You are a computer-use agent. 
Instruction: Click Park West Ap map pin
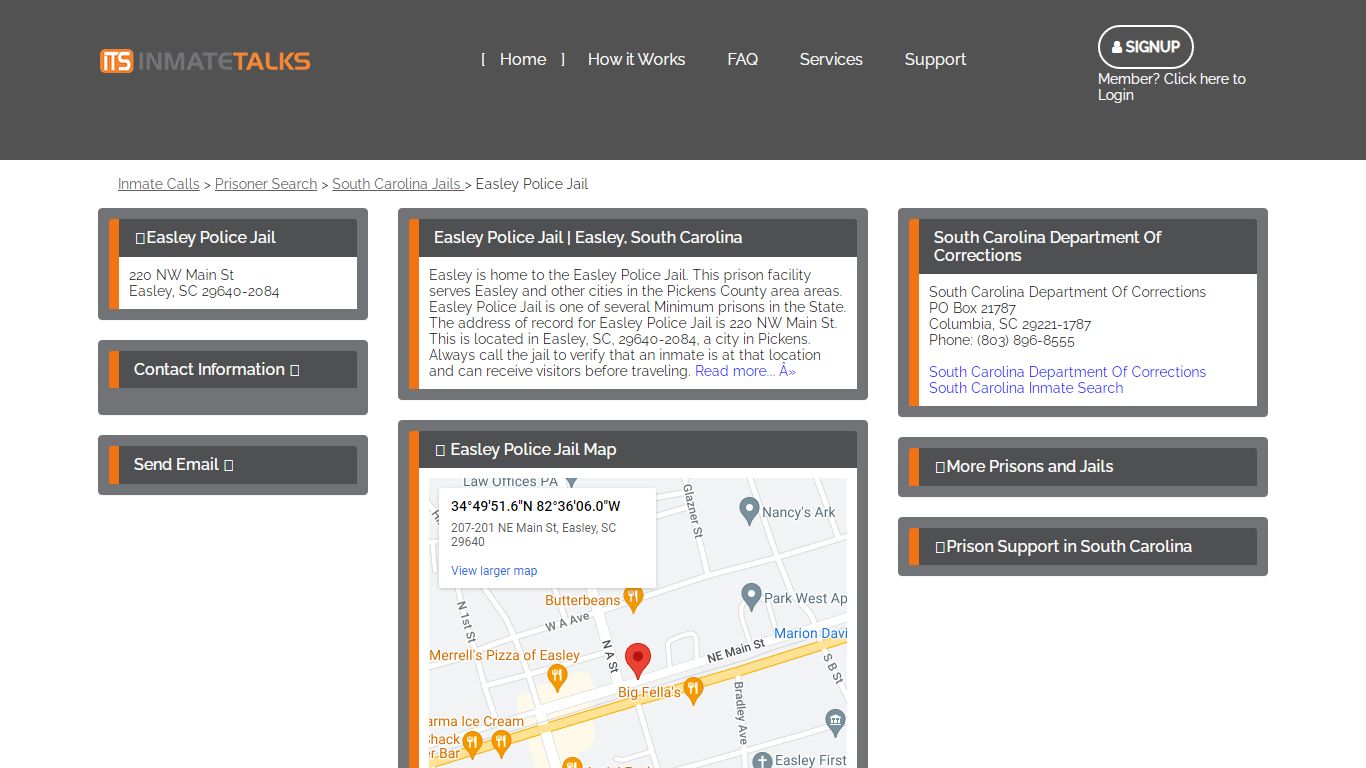[x=752, y=597]
